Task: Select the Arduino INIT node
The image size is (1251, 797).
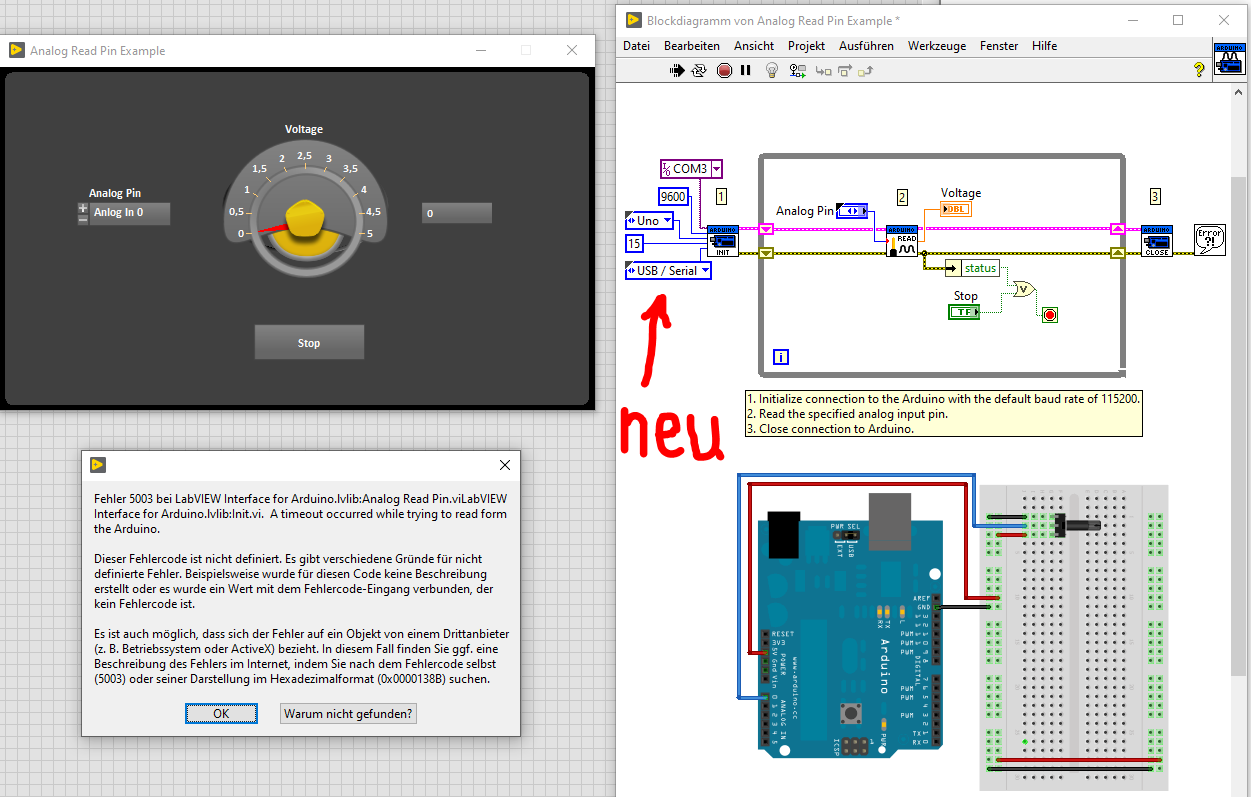Action: pyautogui.click(x=723, y=241)
